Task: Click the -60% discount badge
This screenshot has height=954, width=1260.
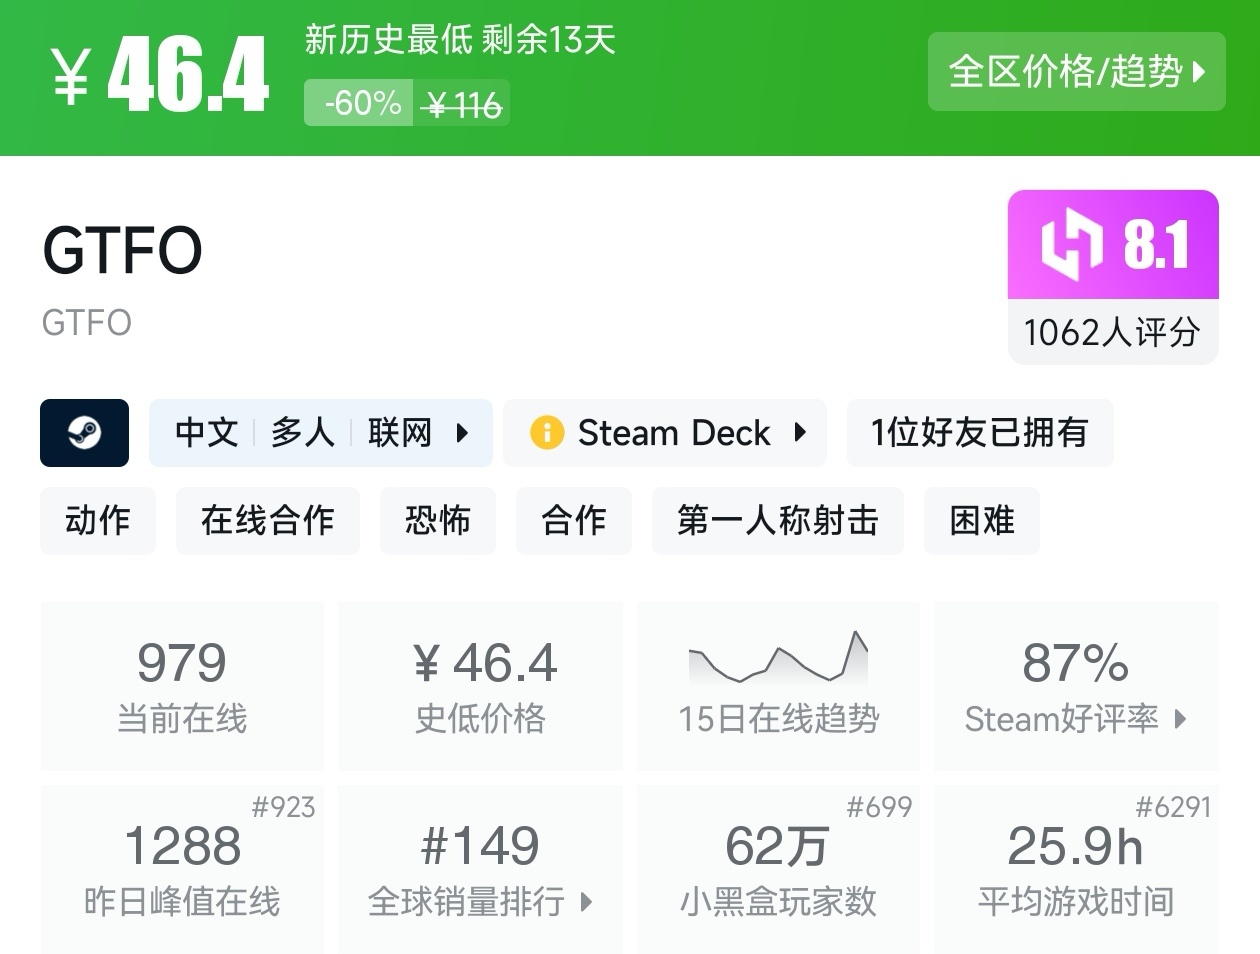Action: [358, 102]
